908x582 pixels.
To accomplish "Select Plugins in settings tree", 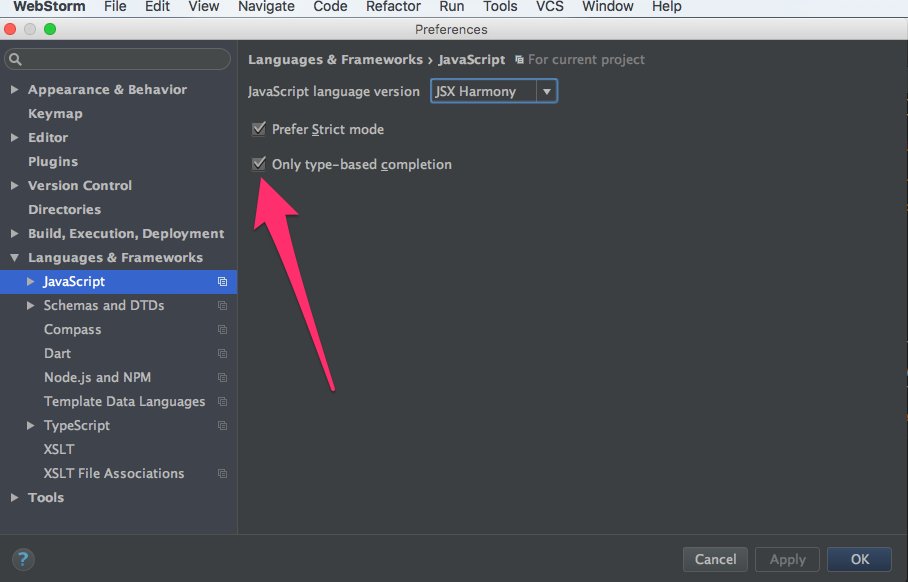I will (53, 162).
